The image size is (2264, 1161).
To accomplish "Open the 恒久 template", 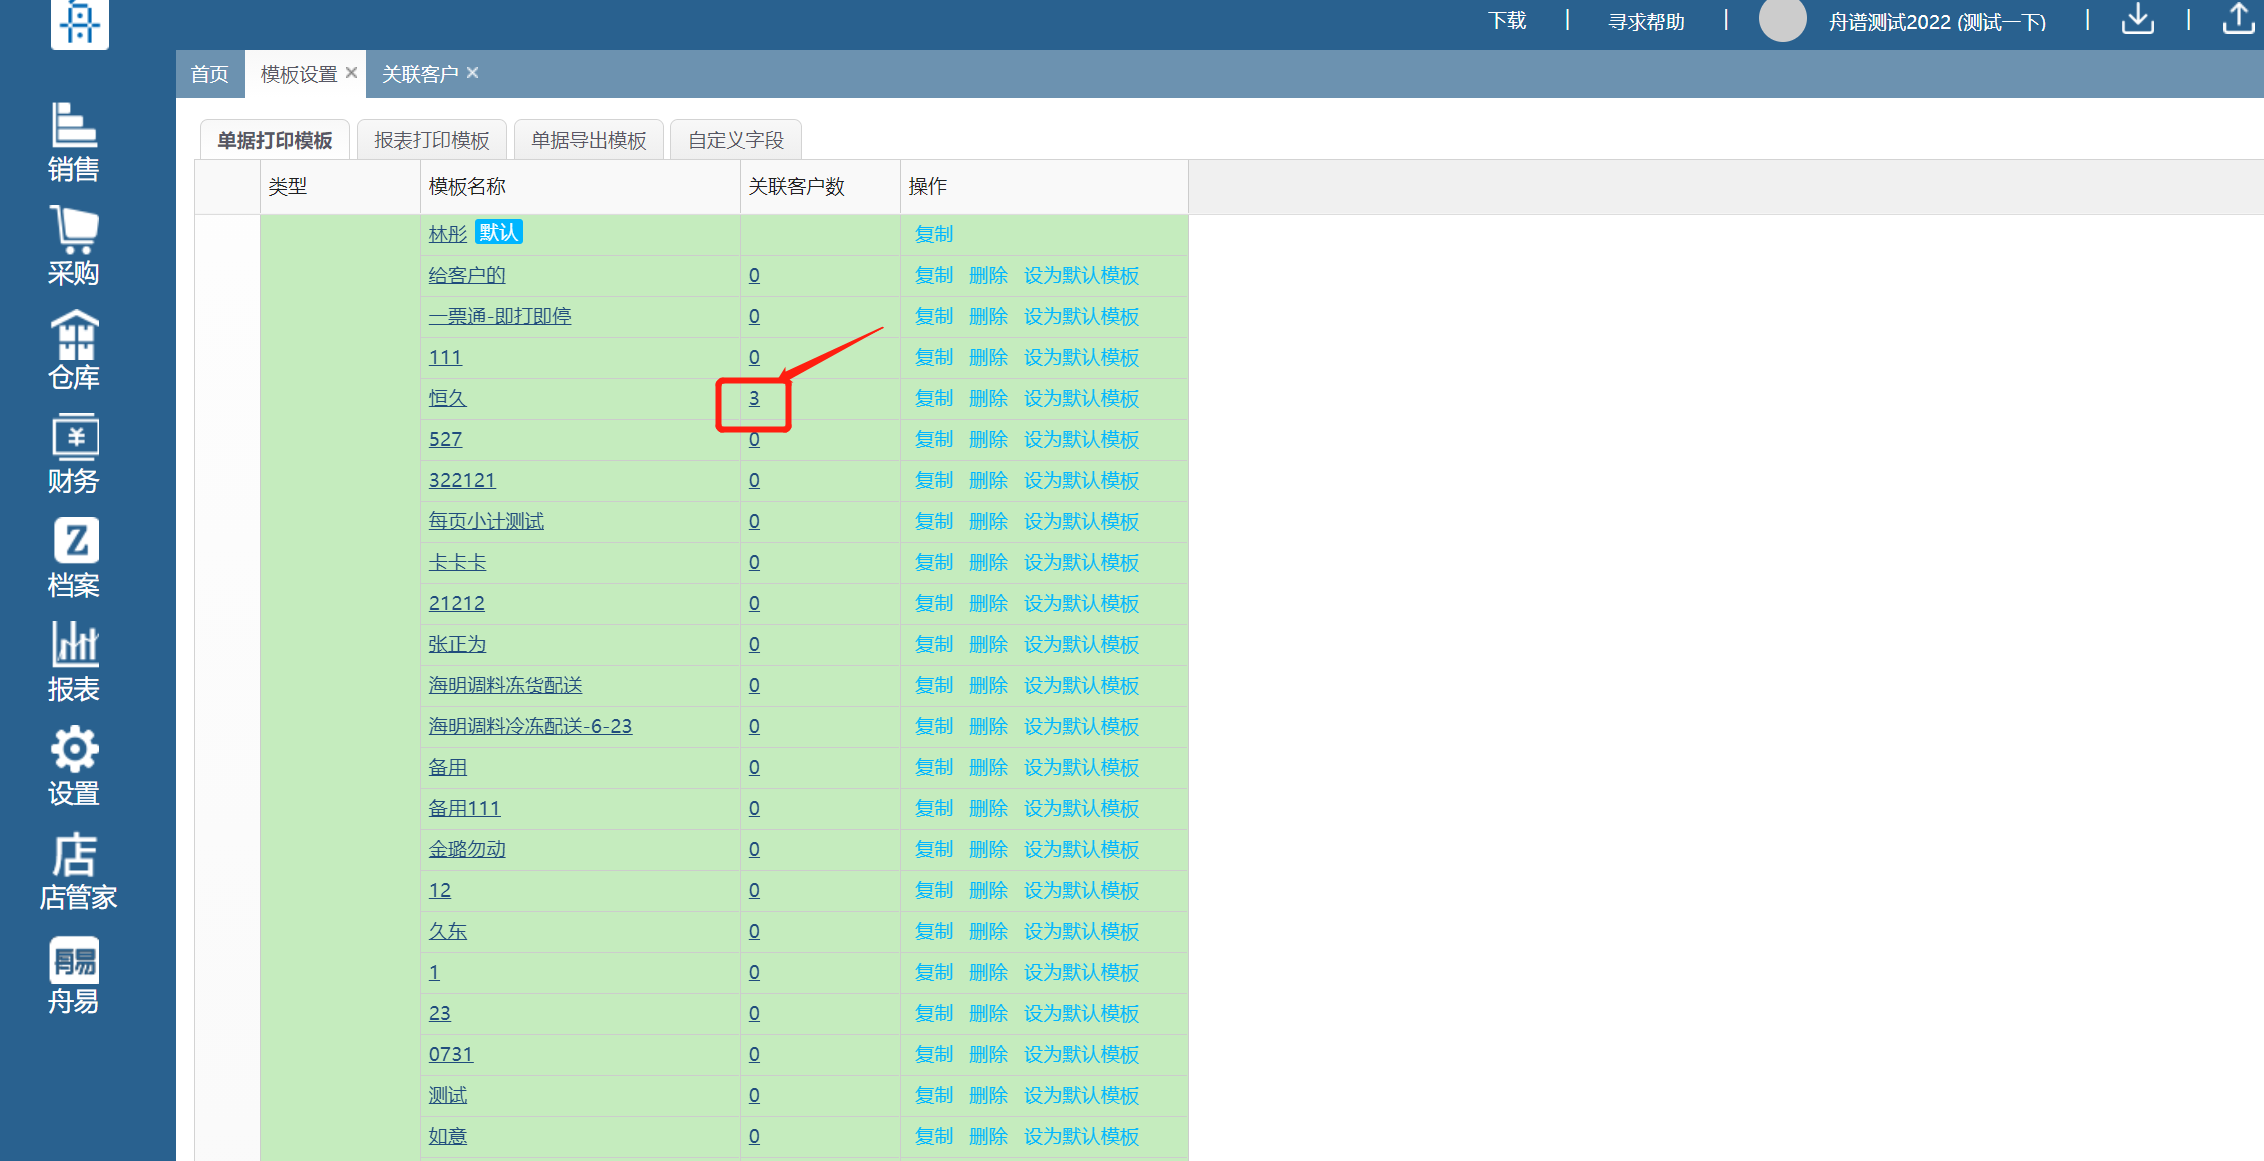I will (x=448, y=398).
